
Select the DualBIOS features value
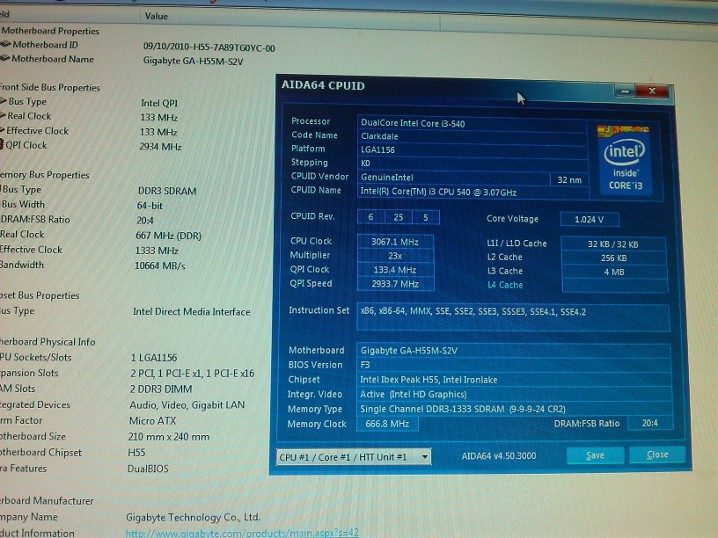click(147, 469)
